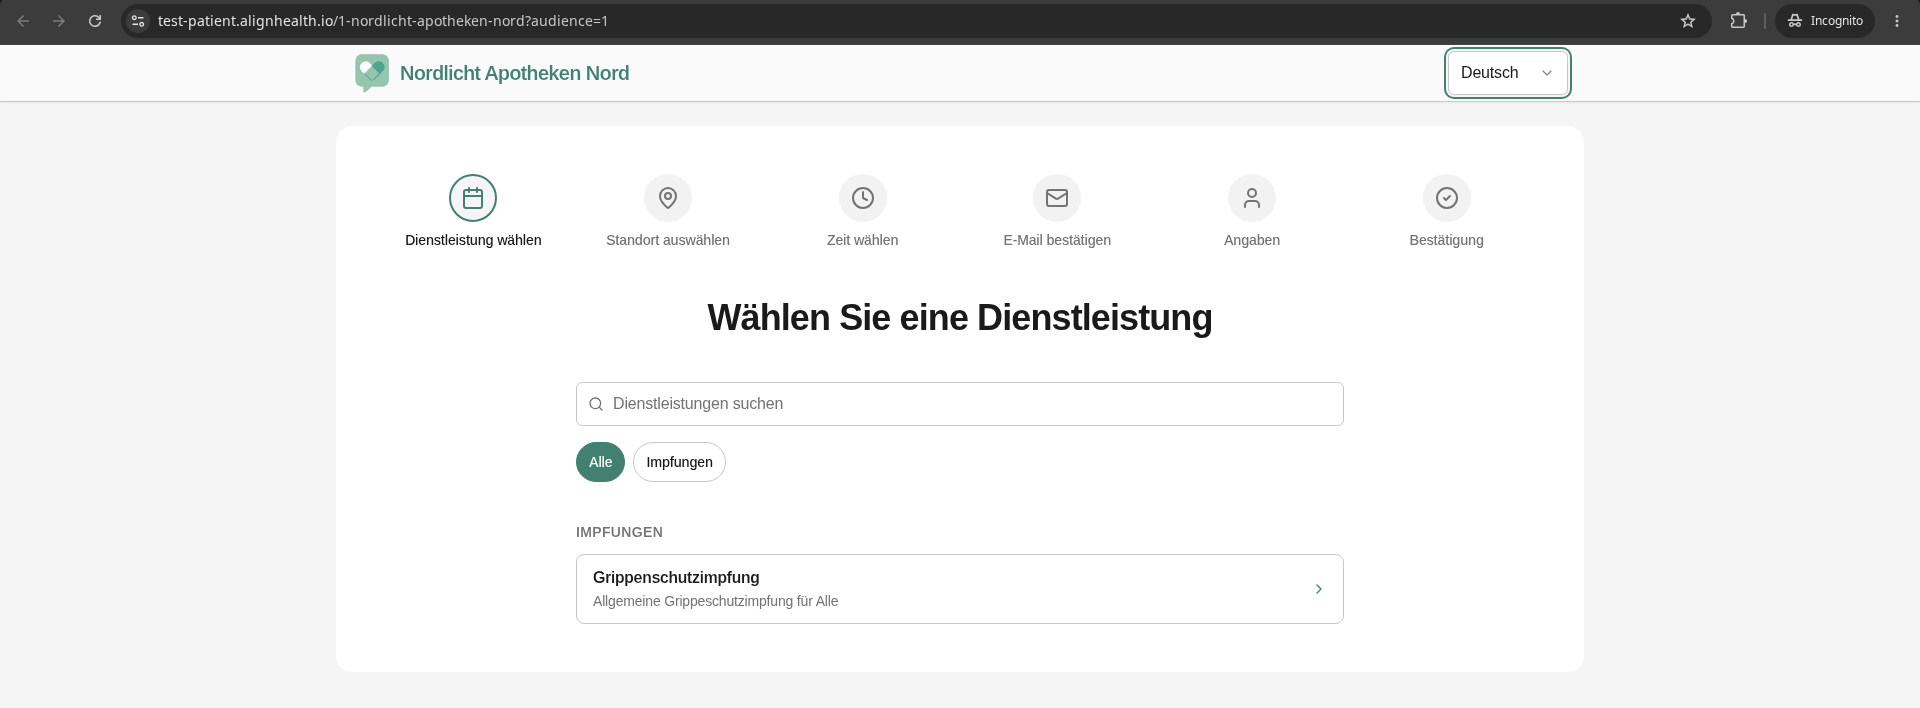Click the map pin icon for Standort auswählen
The image size is (1920, 708).
668,198
